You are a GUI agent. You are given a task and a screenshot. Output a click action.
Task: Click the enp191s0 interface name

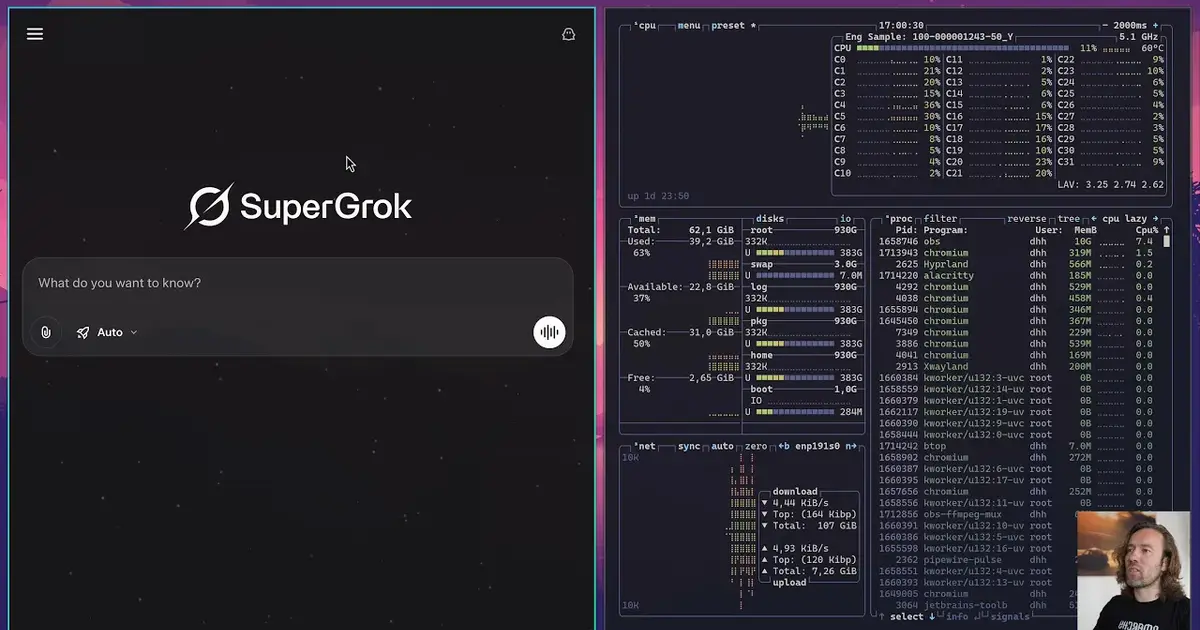[x=817, y=446]
